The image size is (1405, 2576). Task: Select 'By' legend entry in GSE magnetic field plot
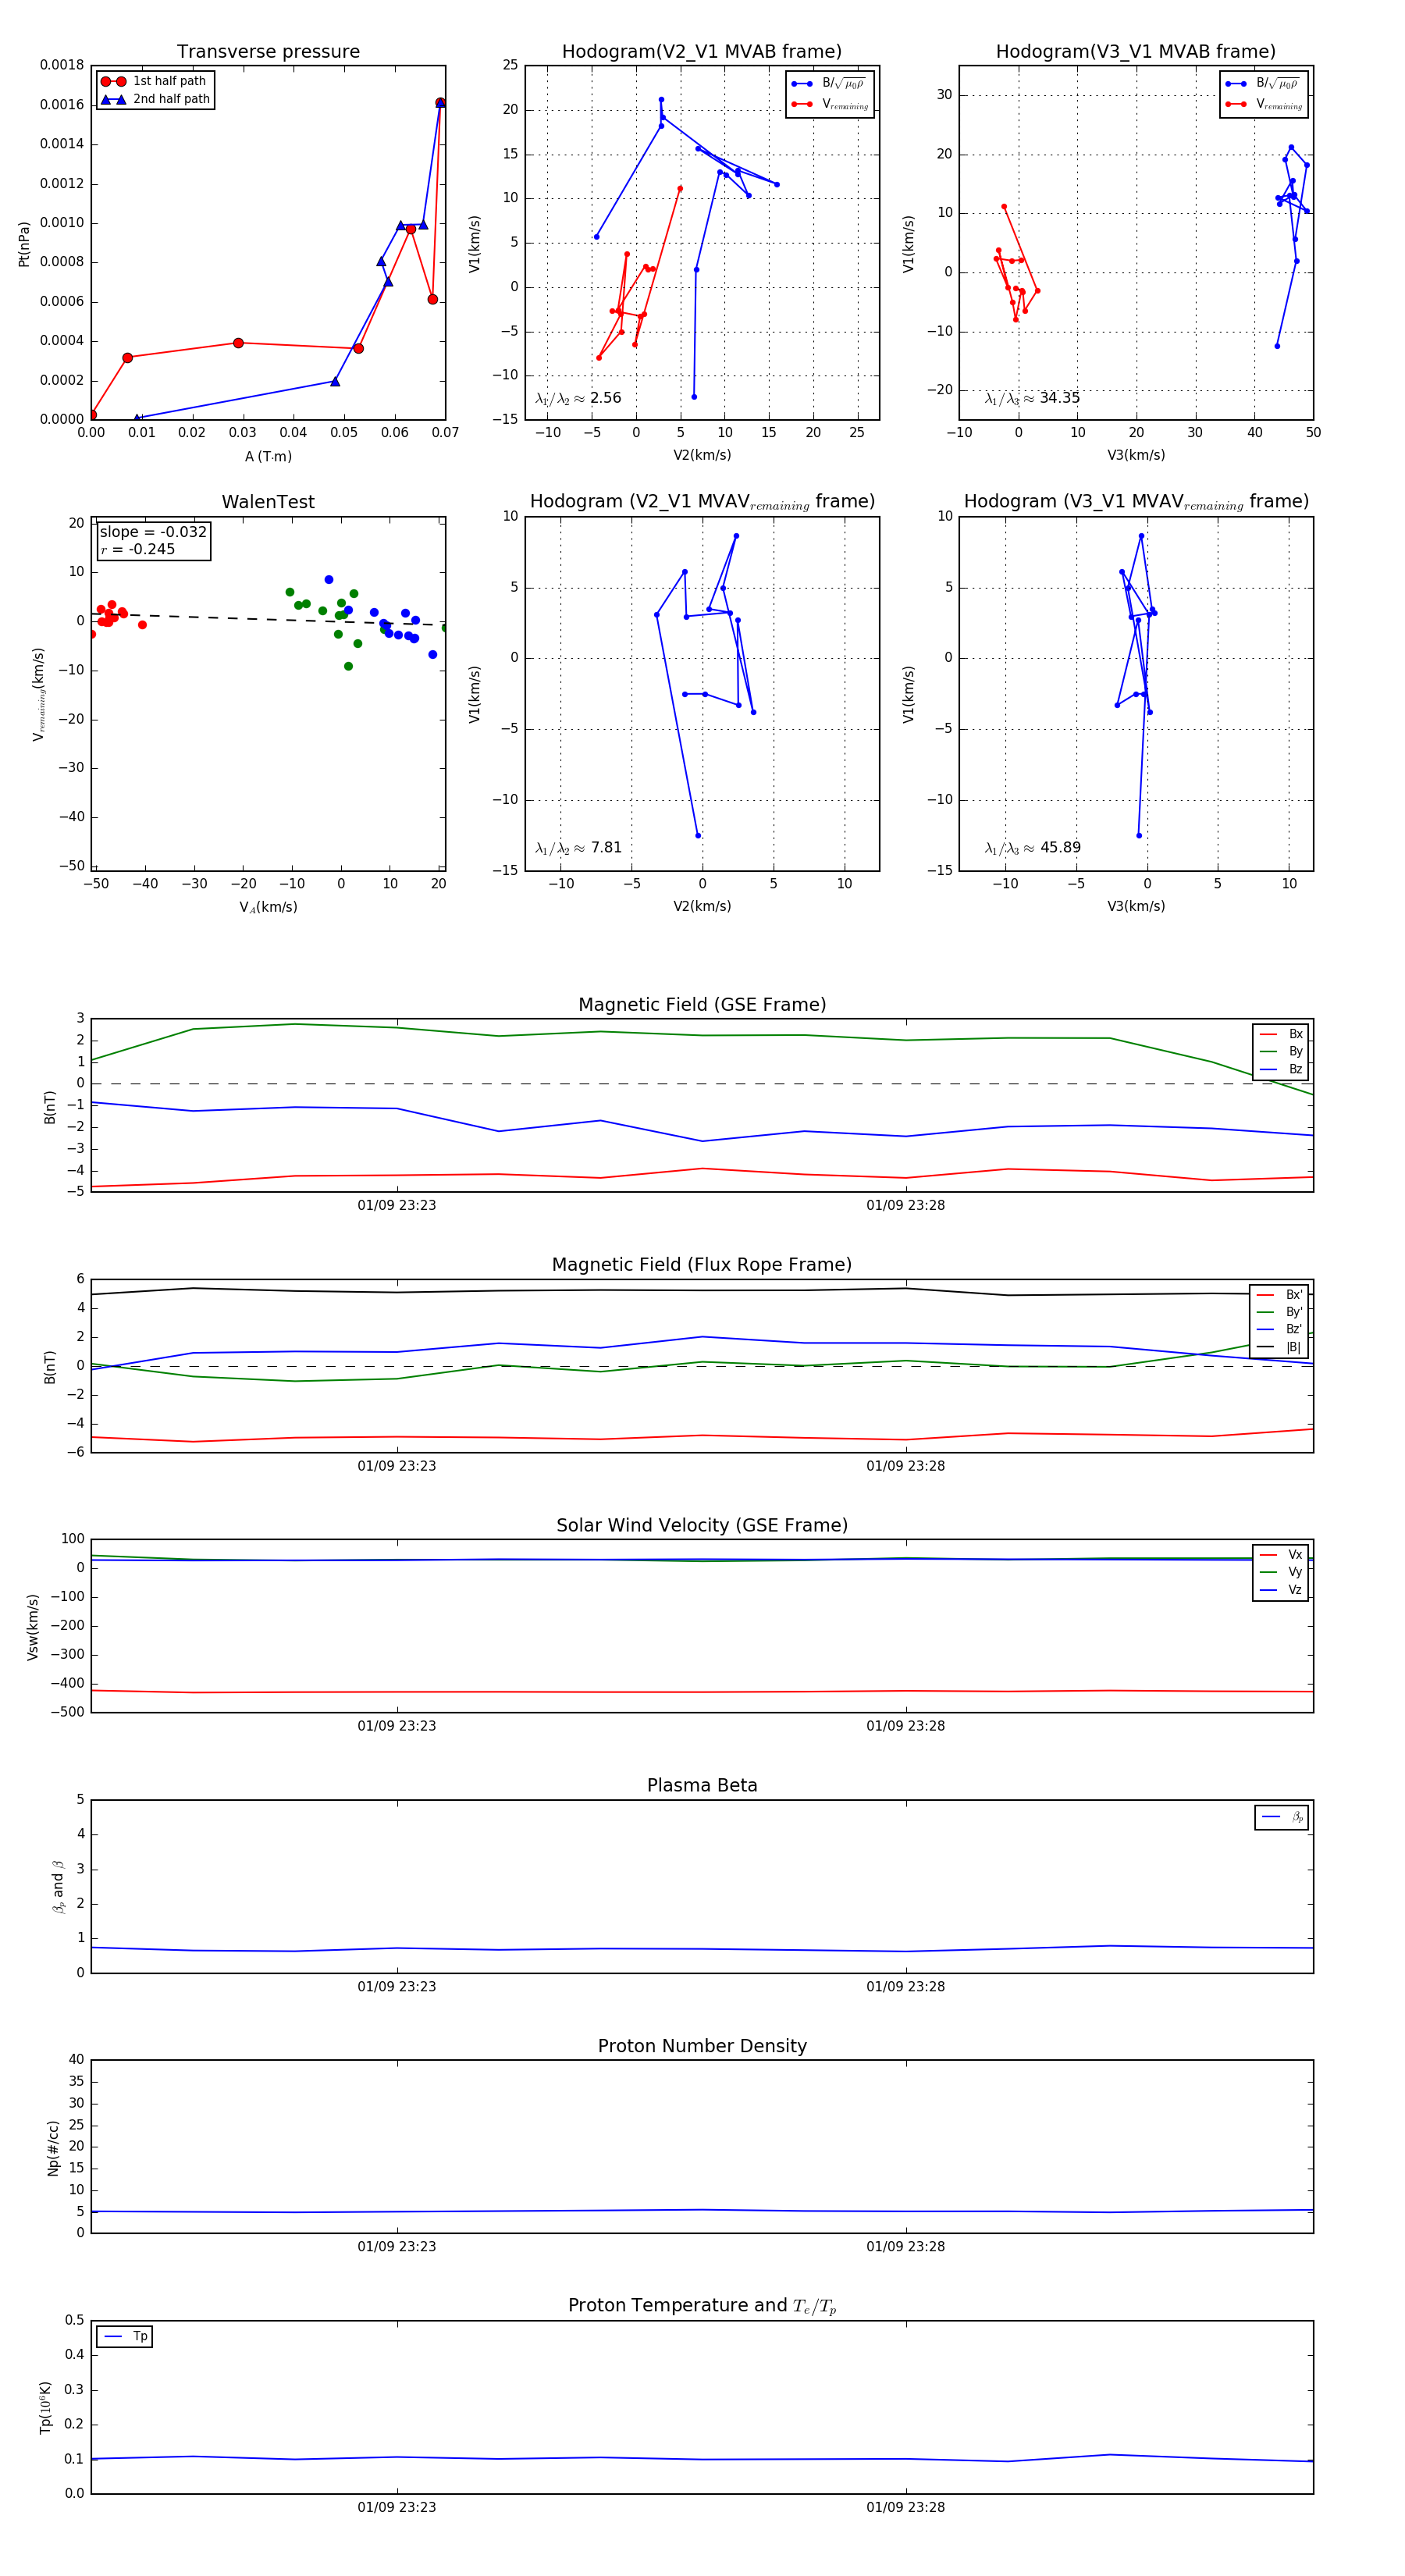1281,1051
